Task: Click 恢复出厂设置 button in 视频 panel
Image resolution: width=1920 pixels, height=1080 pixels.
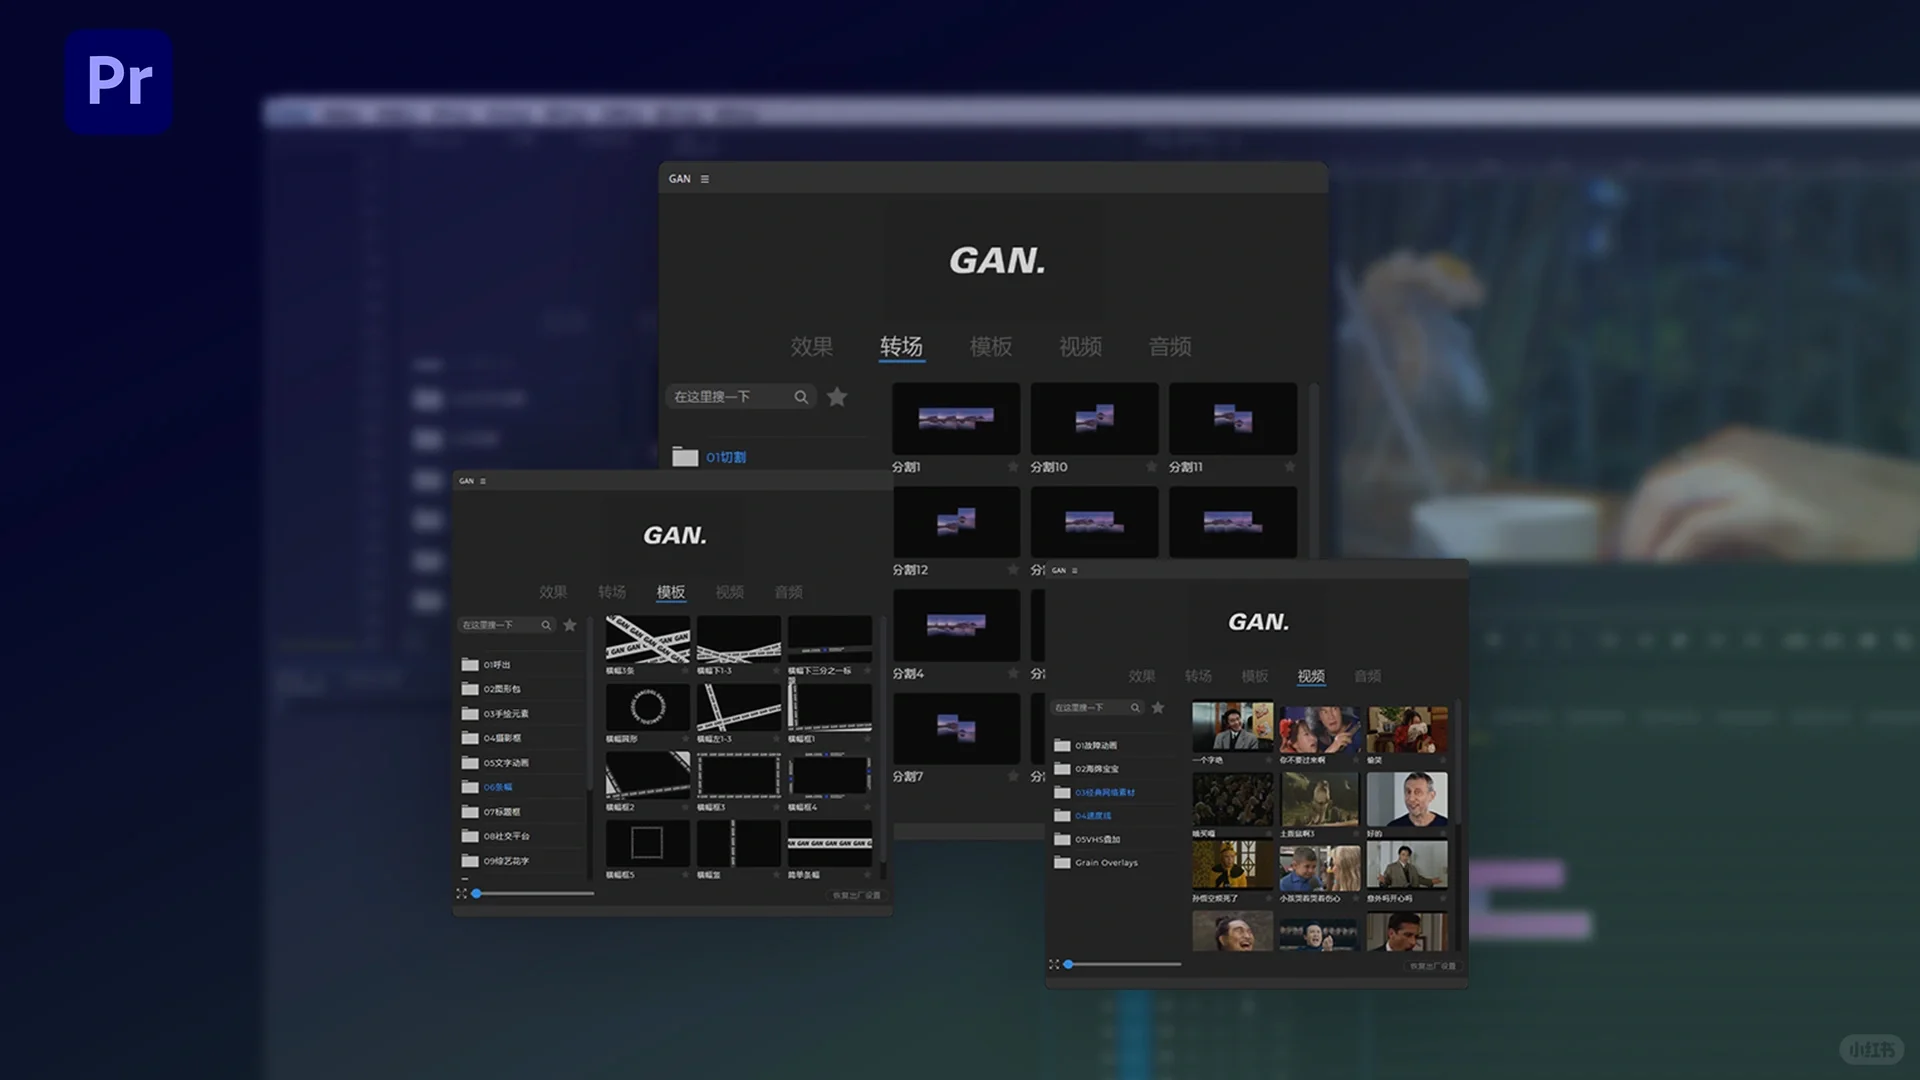Action: point(1432,966)
